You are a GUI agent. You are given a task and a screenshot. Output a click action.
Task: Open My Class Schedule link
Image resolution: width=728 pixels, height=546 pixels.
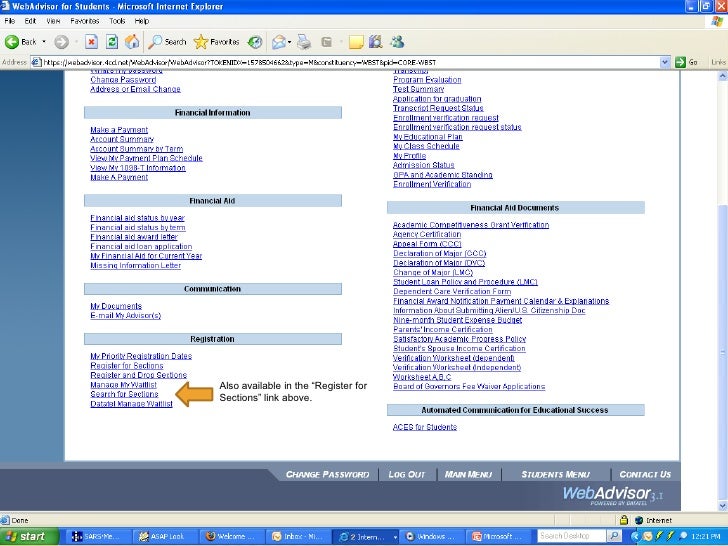point(426,146)
